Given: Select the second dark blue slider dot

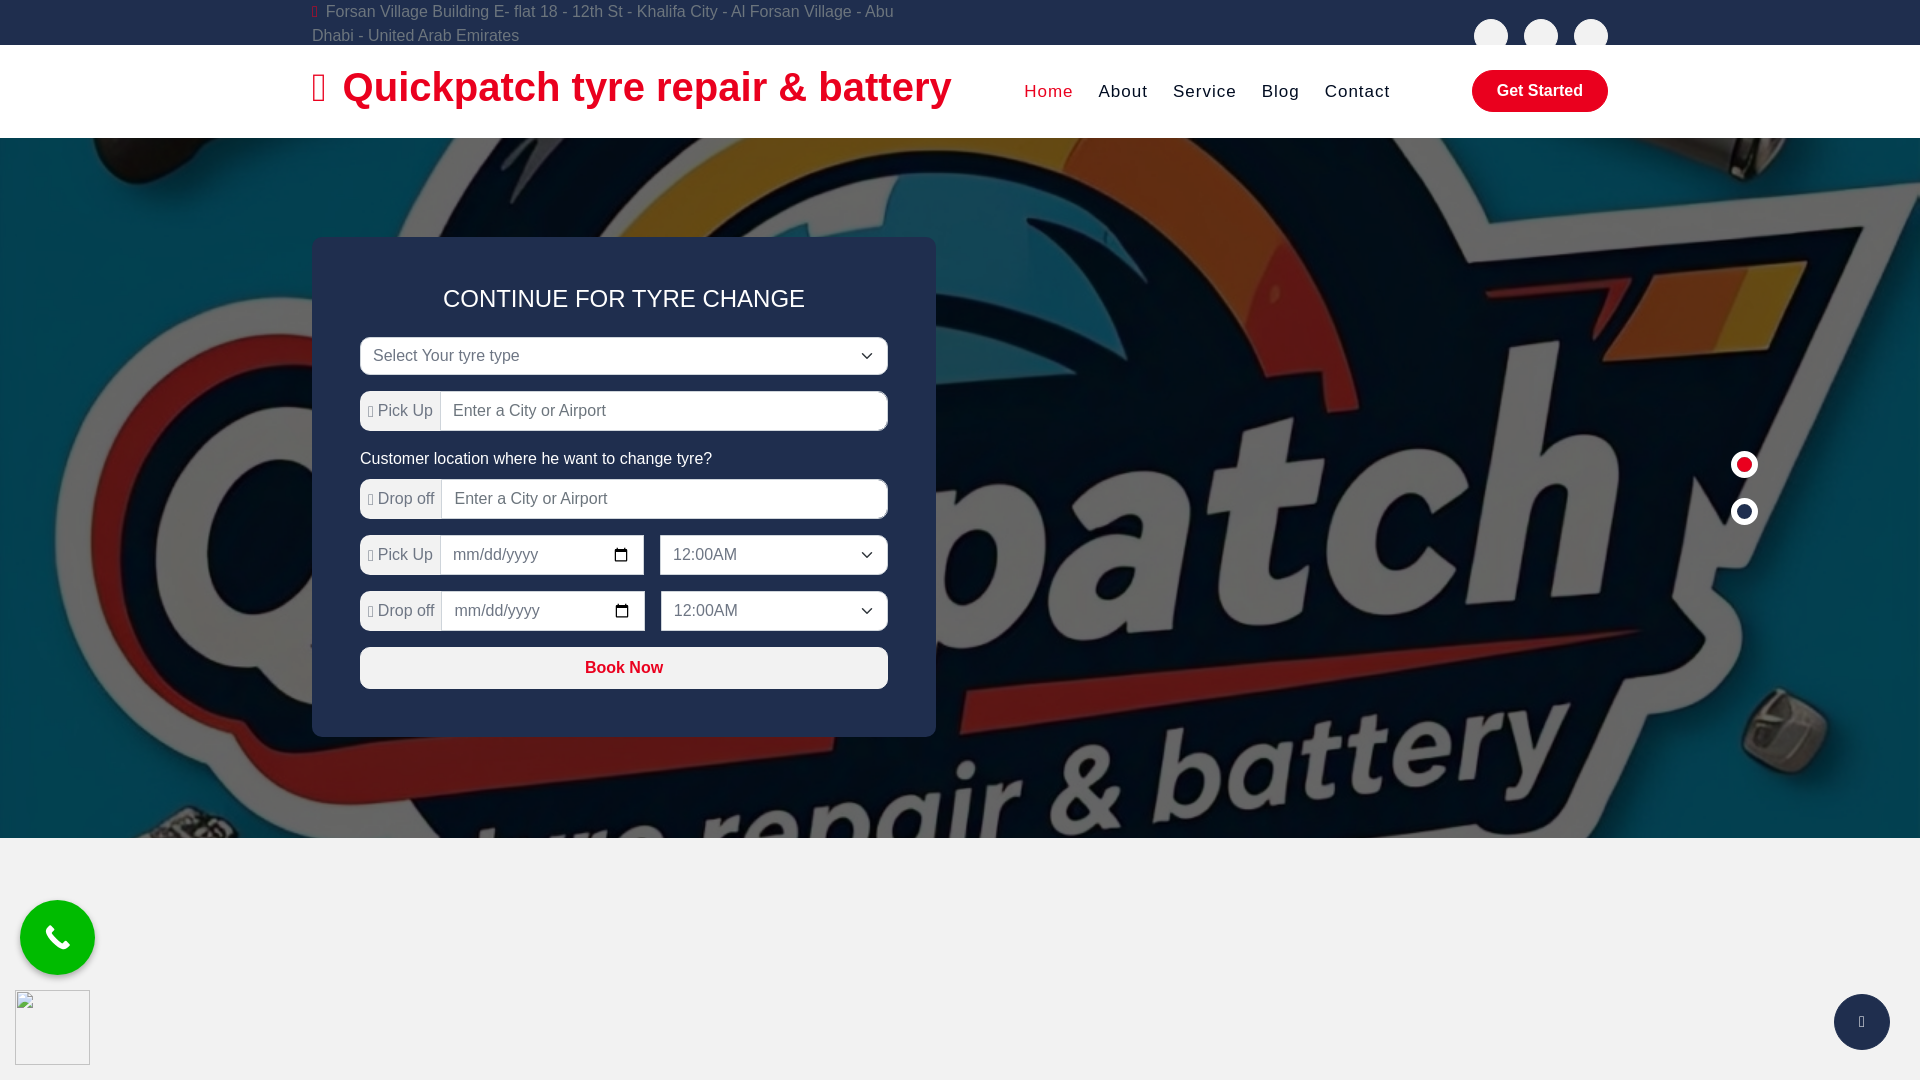Looking at the screenshot, I should coord(1744,511).
